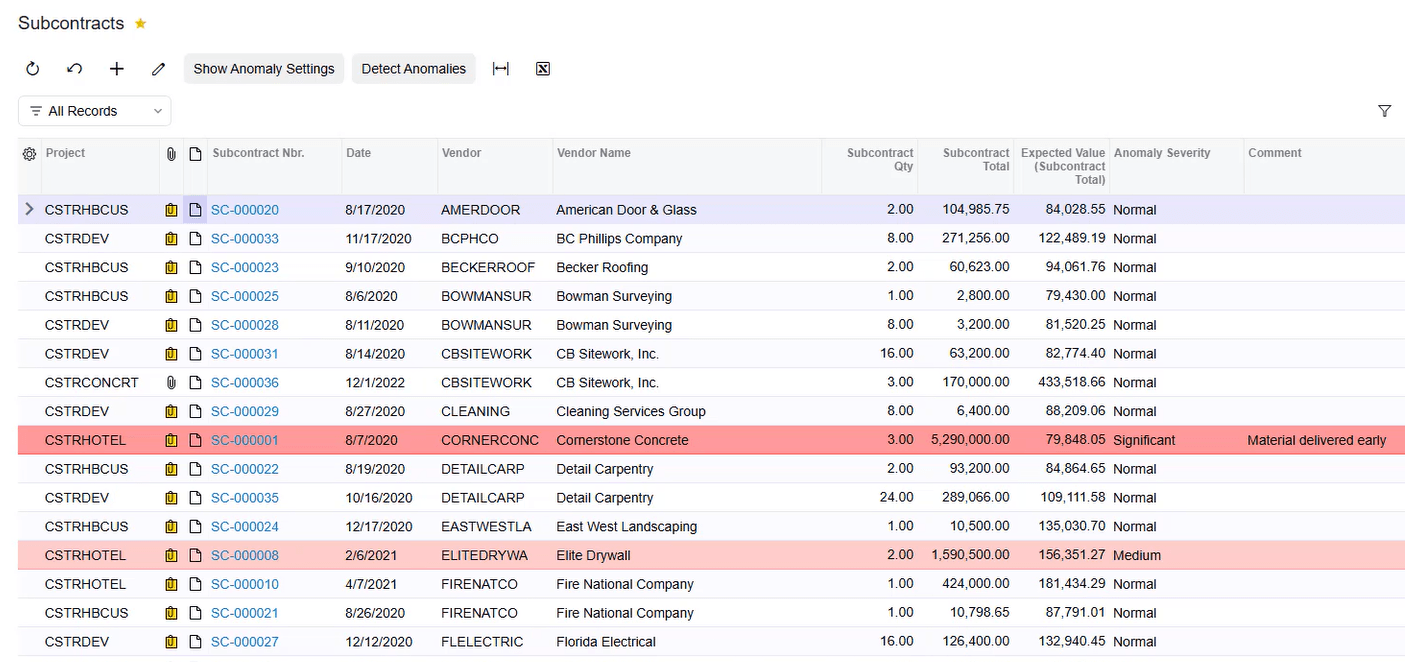The image size is (1405, 662).
Task: Export the grid to Excel
Action: 543,69
